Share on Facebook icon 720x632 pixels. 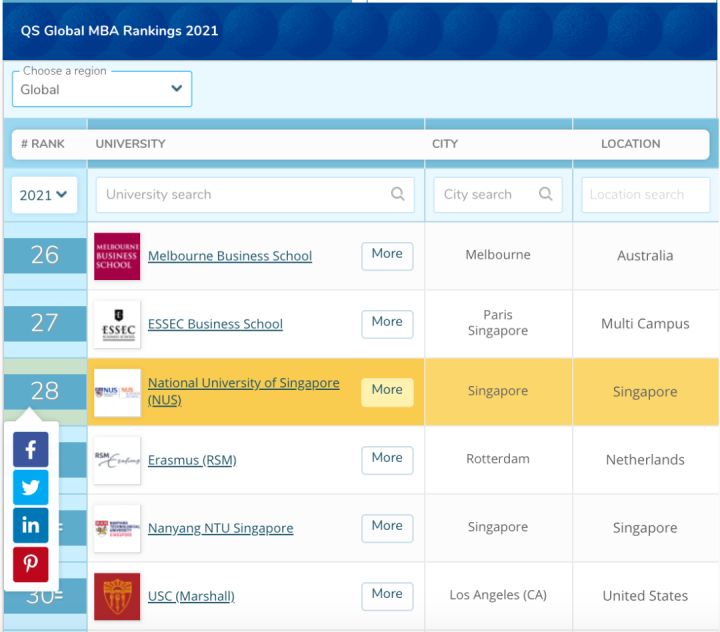pyautogui.click(x=30, y=449)
